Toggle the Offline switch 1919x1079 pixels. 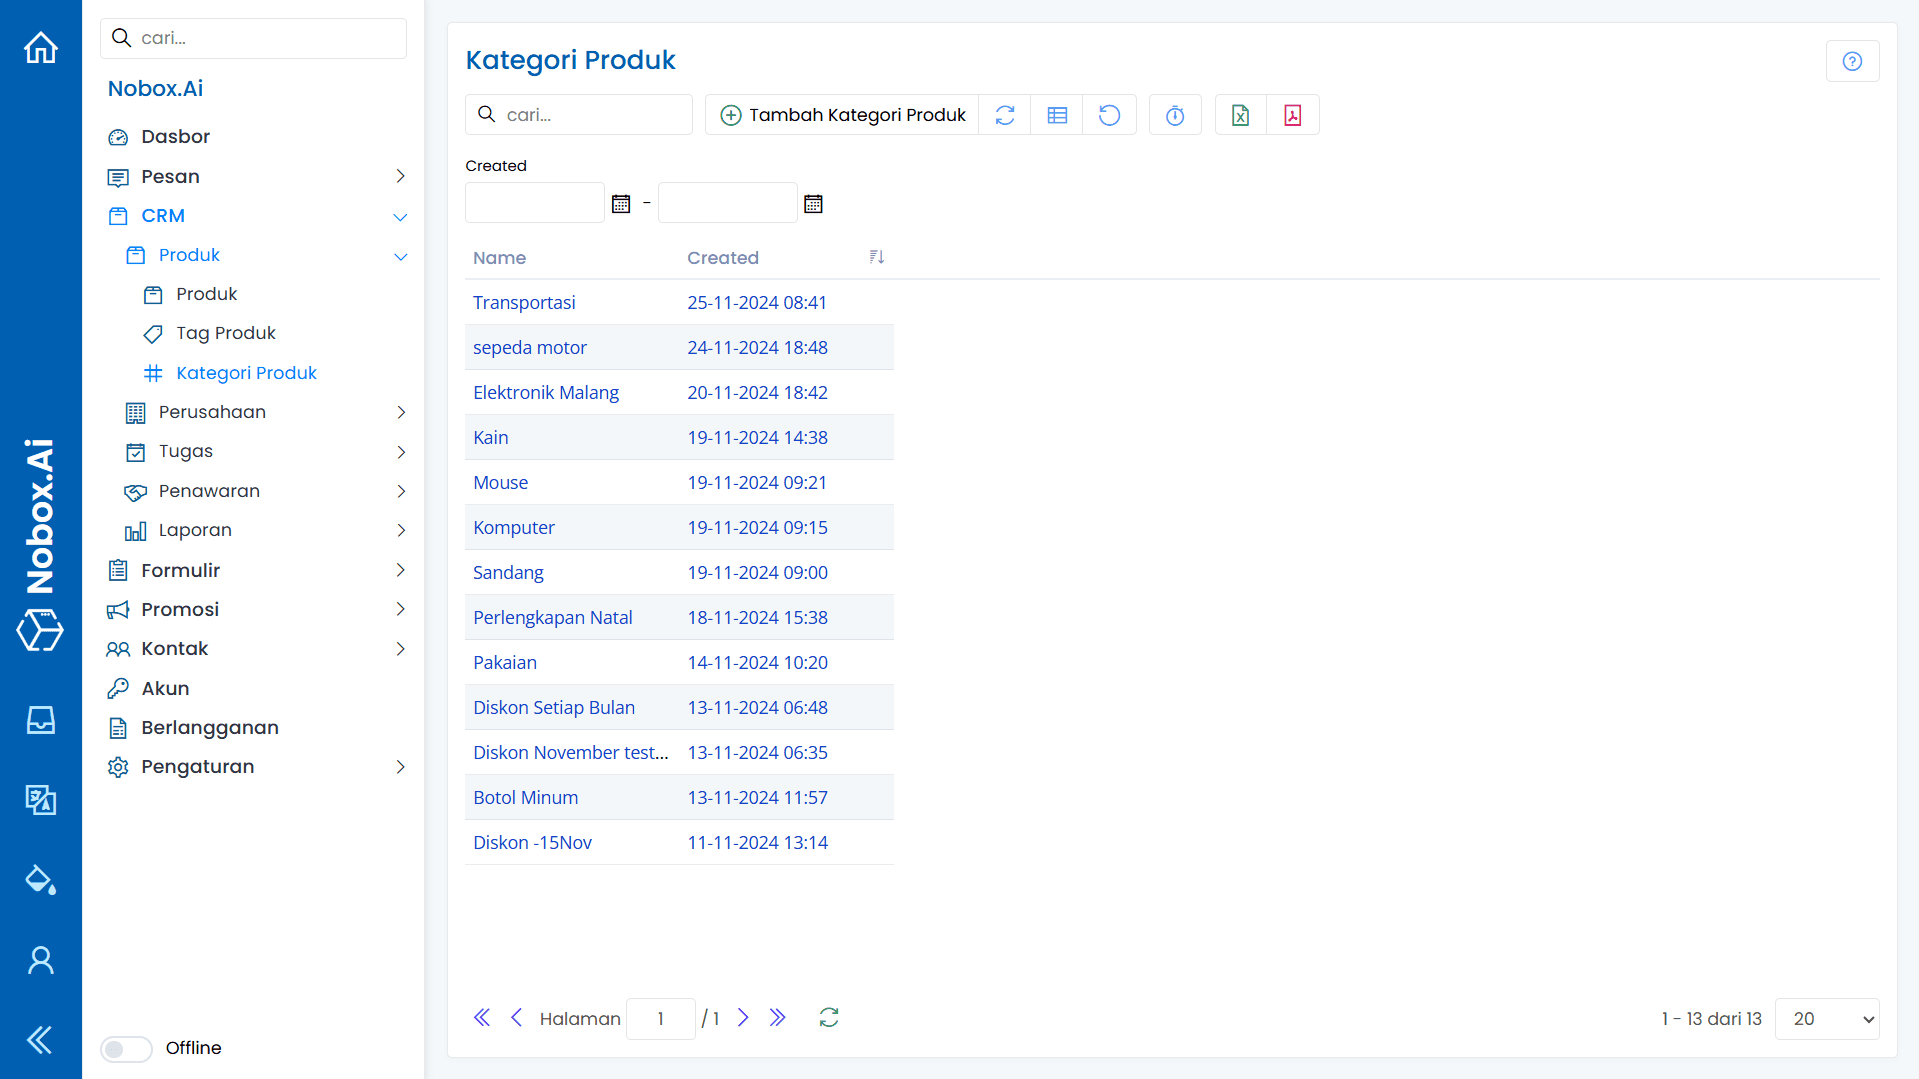127,1048
